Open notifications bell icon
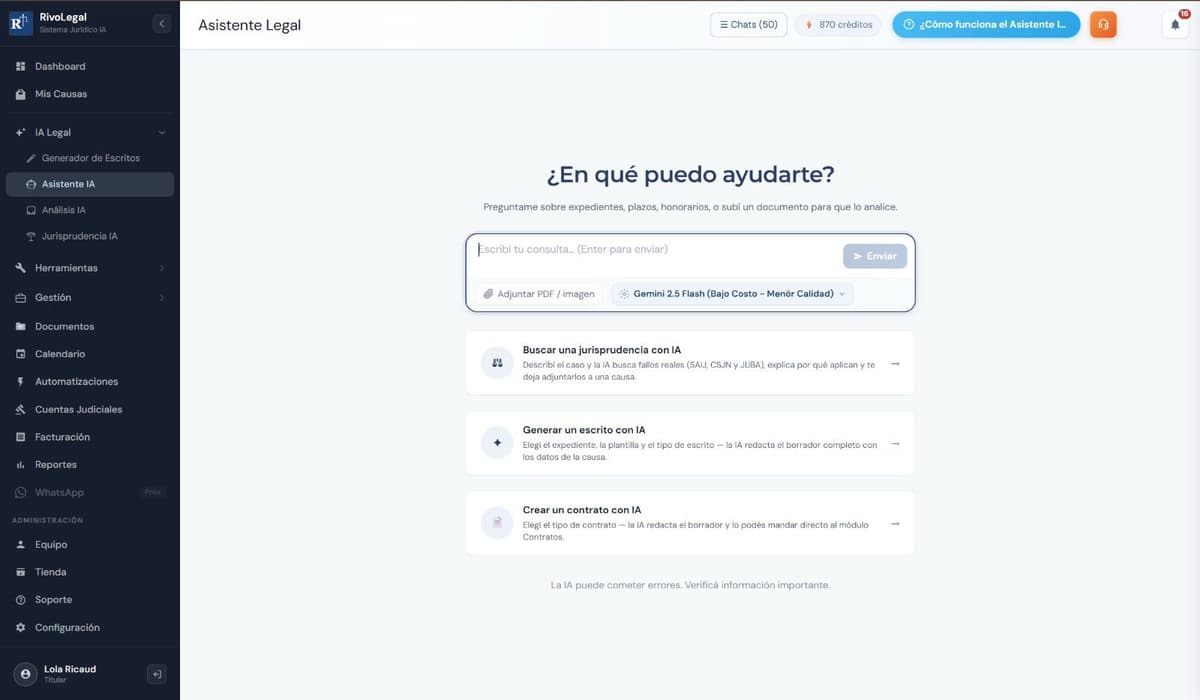The height and width of the screenshot is (700, 1200). point(1175,25)
